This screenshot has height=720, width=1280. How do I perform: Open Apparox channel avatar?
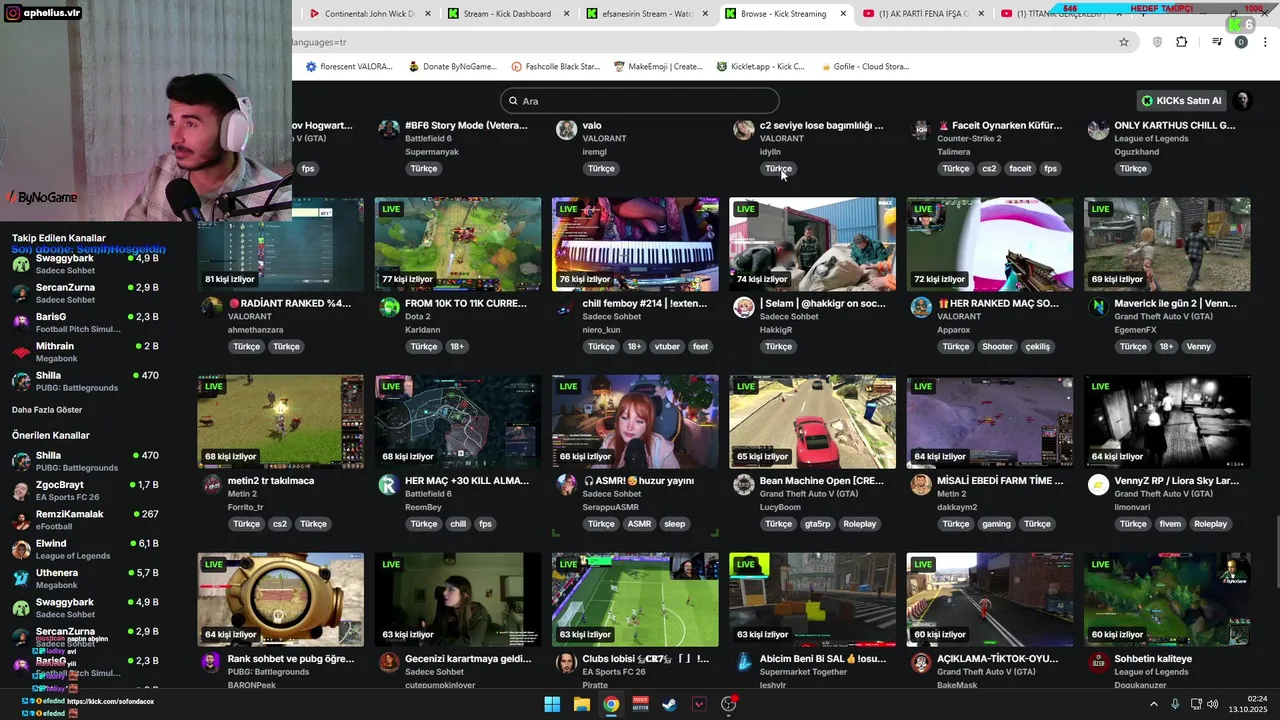921,307
